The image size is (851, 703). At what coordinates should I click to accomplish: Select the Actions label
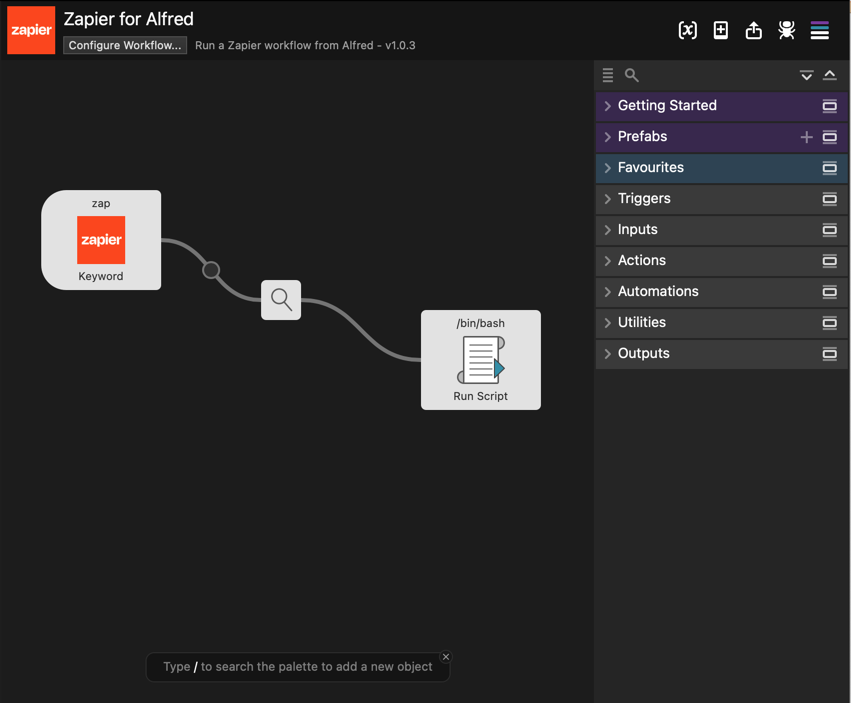642,260
